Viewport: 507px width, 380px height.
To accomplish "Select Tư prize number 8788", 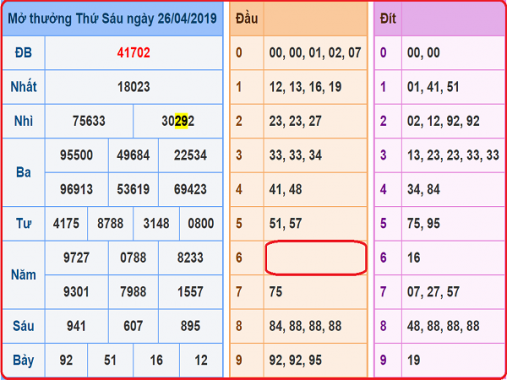I will click(x=110, y=224).
